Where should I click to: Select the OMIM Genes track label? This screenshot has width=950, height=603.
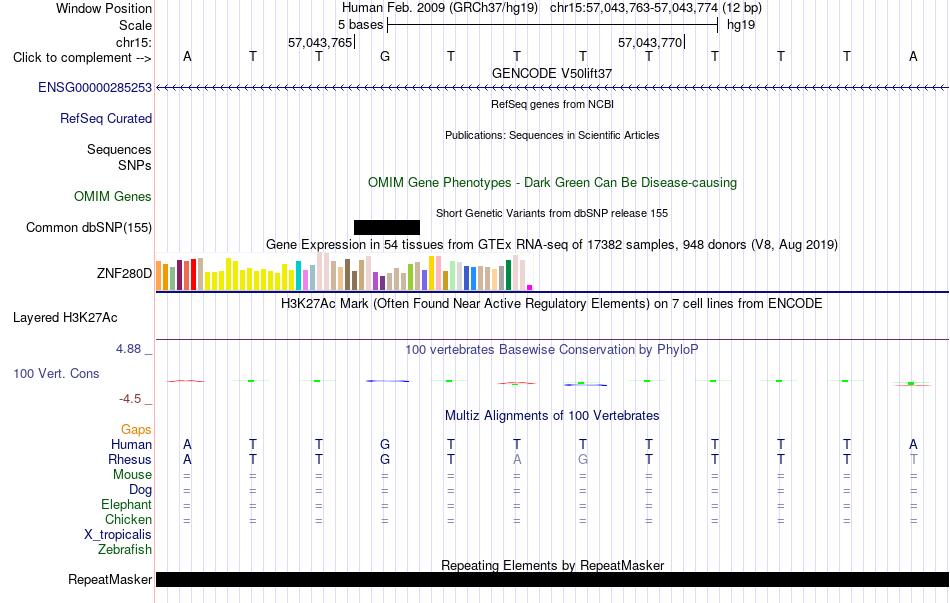pyautogui.click(x=113, y=196)
